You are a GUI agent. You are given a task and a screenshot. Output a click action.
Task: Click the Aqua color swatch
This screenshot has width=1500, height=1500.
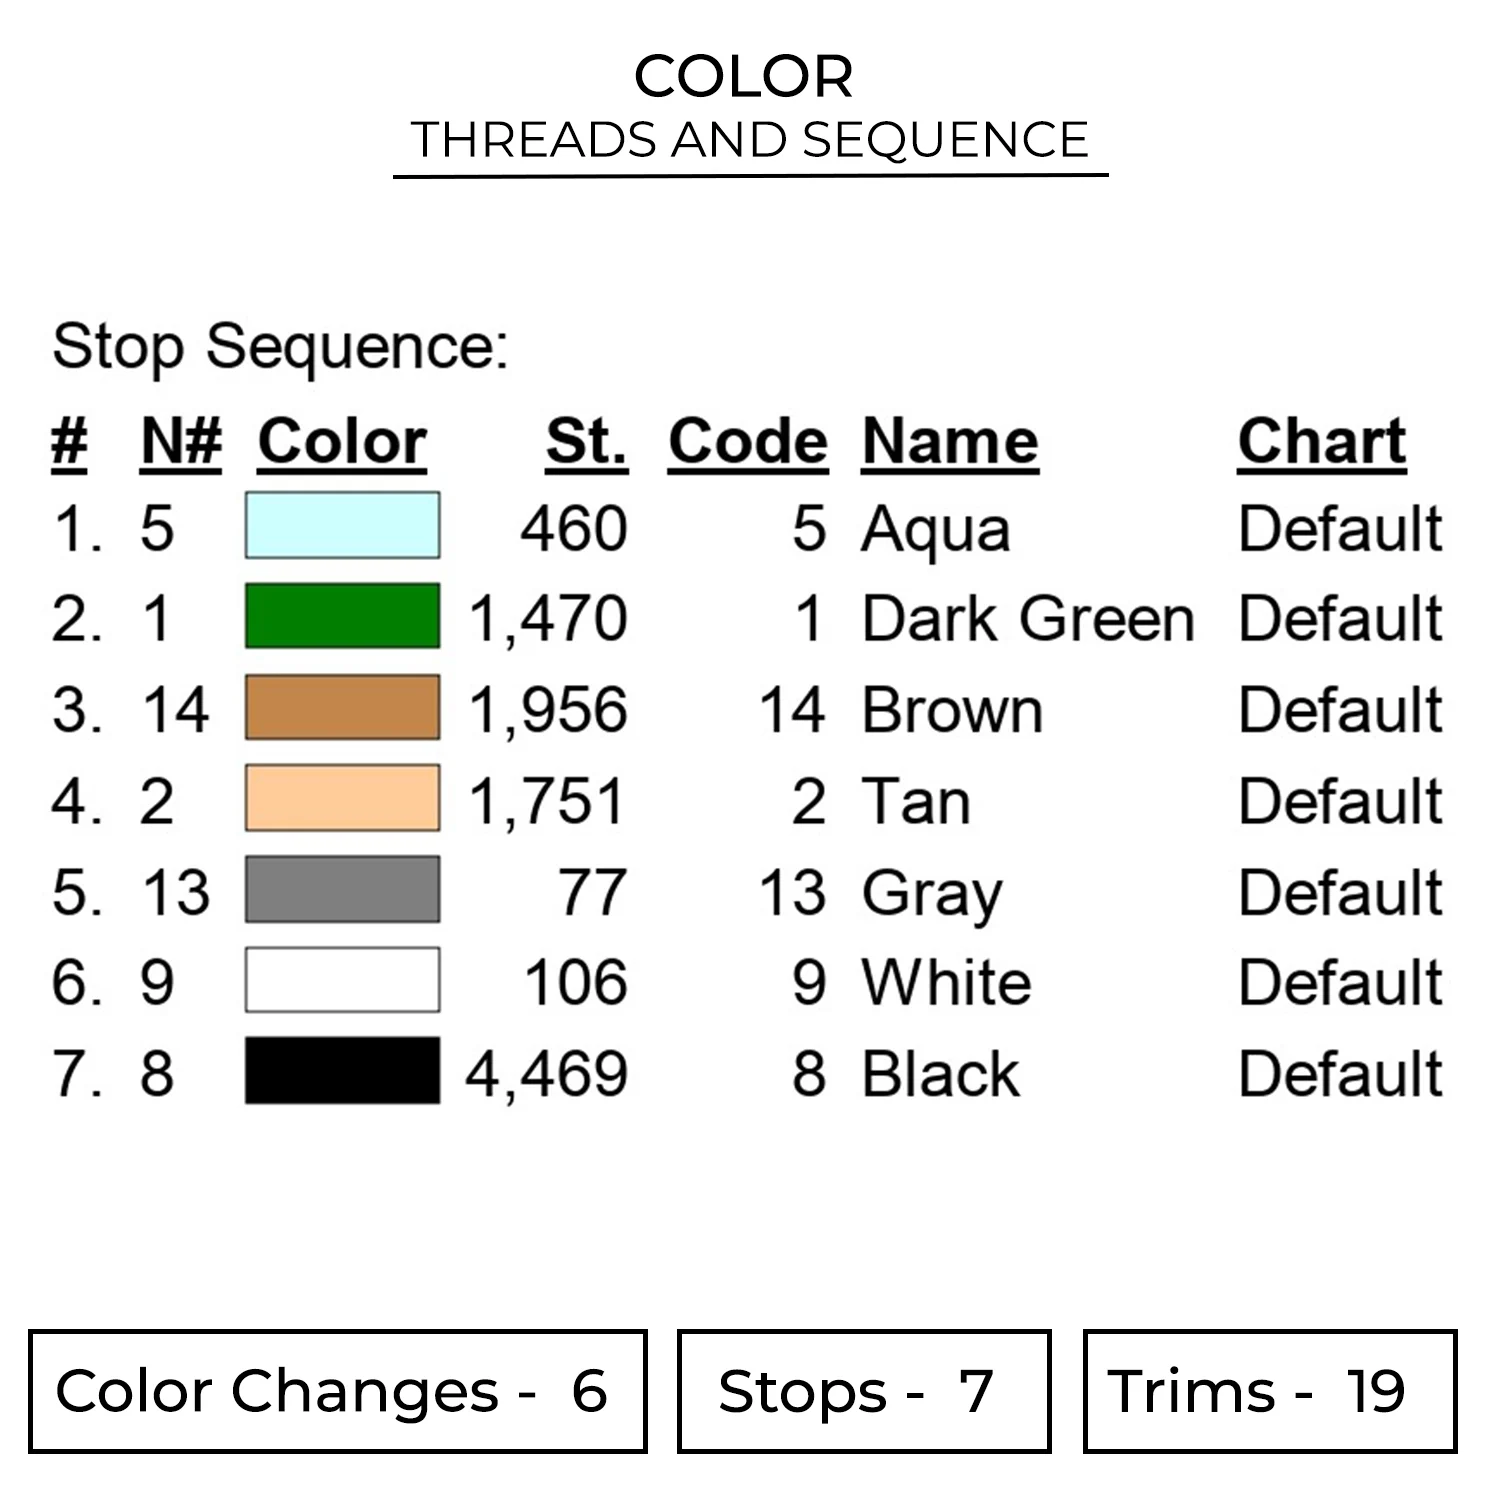coord(342,525)
